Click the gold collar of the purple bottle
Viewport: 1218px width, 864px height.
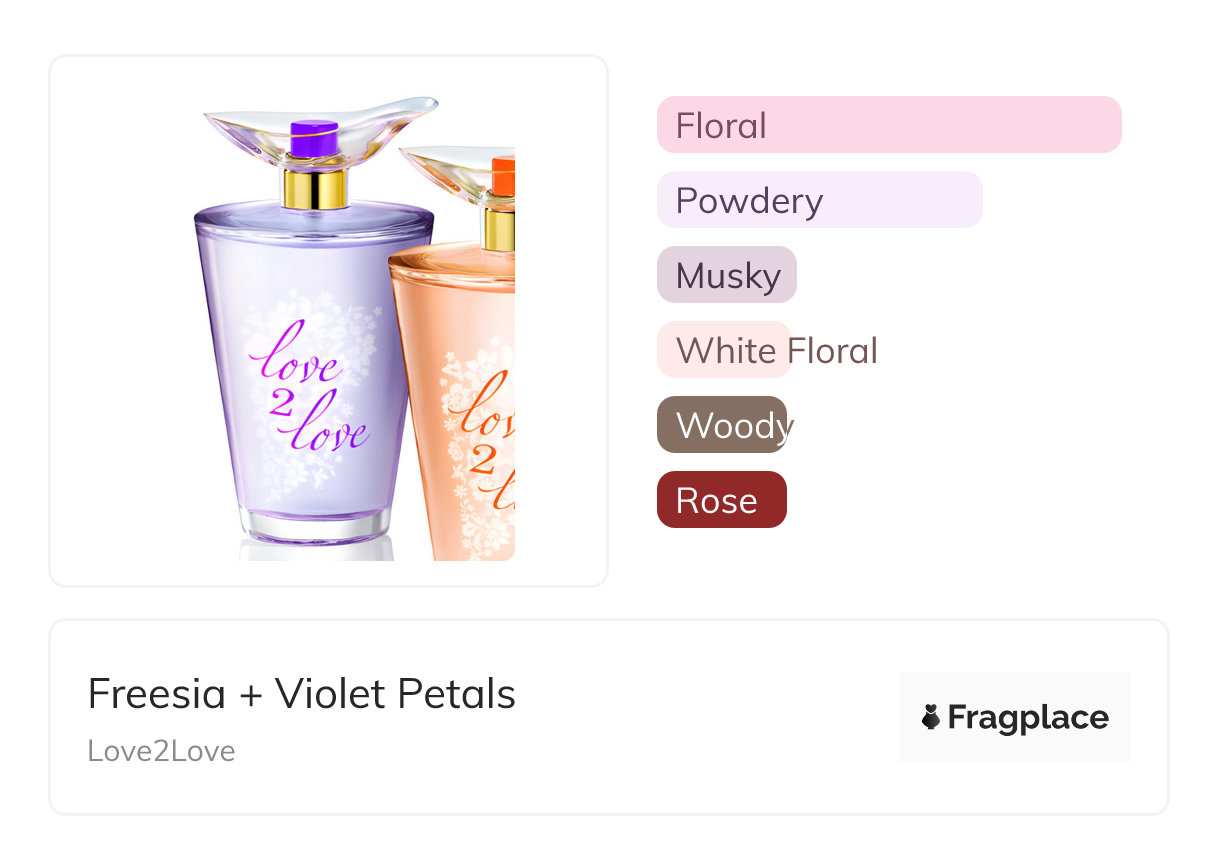[314, 187]
